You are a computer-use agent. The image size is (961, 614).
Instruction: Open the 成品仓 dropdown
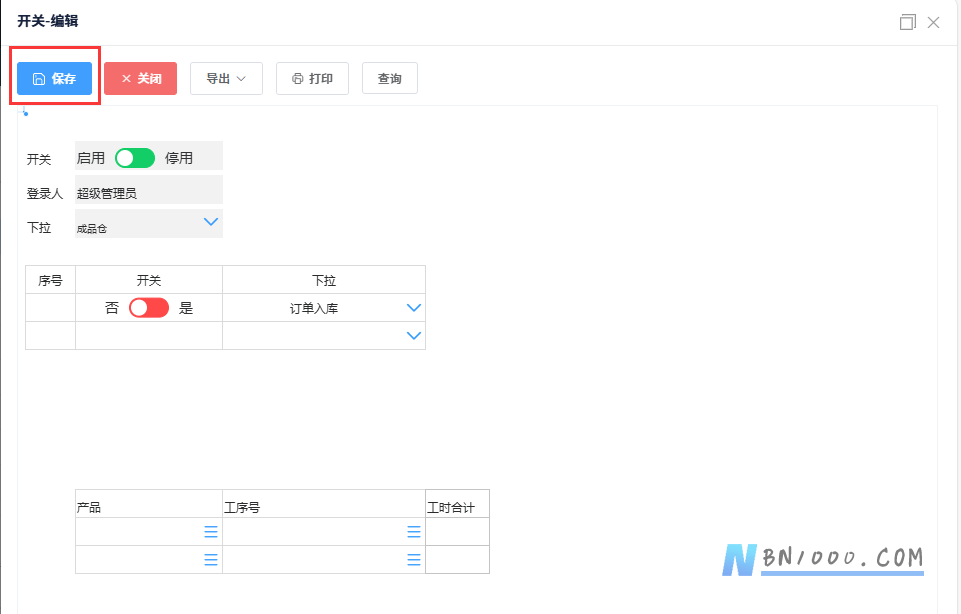click(x=149, y=224)
